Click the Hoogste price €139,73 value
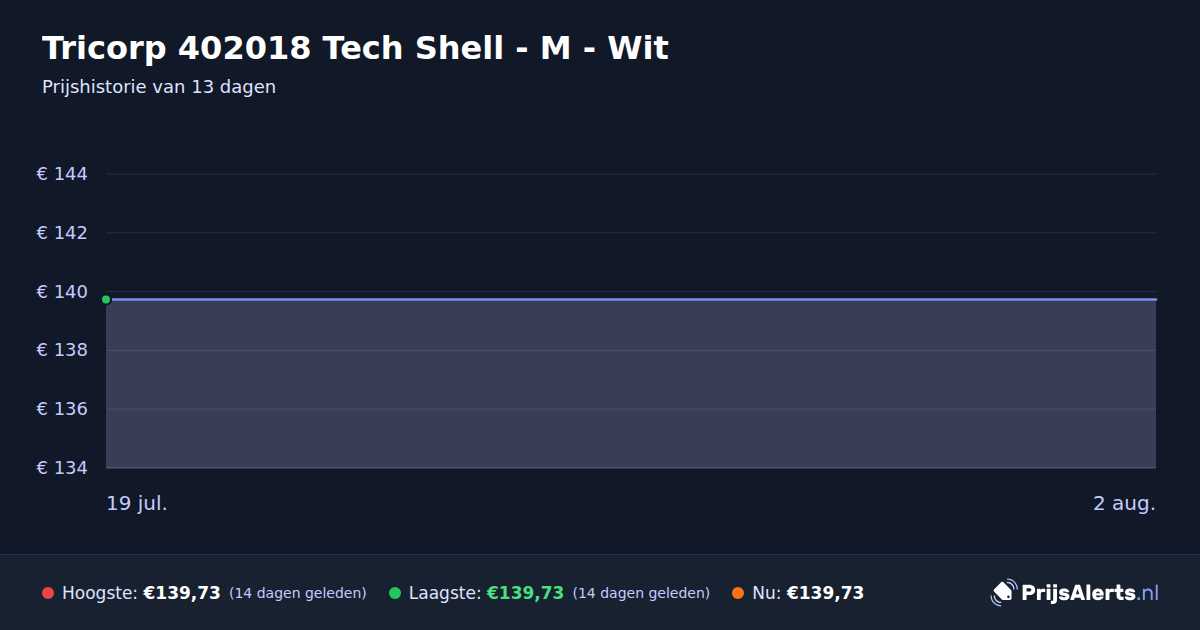1200x630 pixels. point(182,593)
